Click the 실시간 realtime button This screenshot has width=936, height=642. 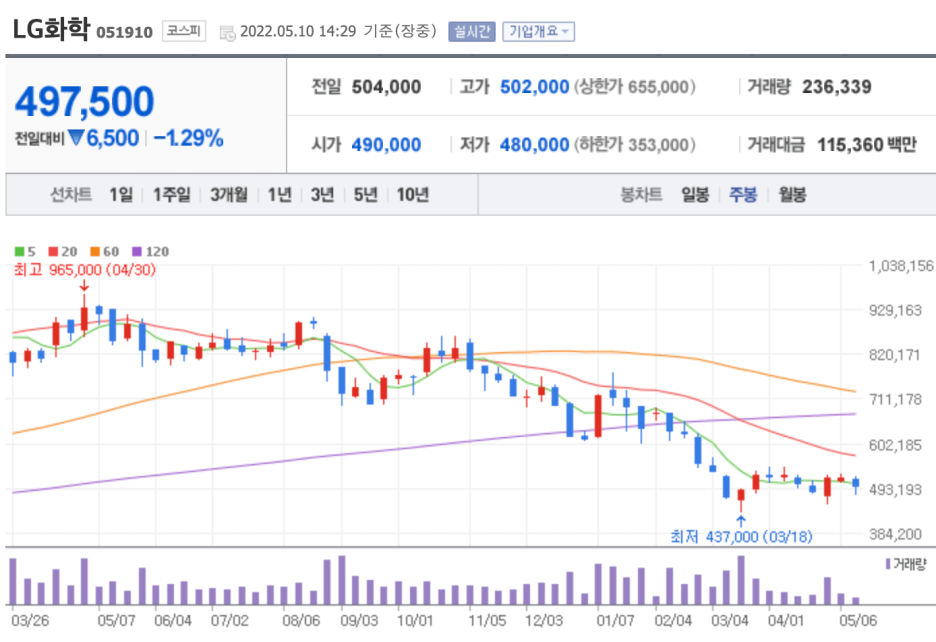472,31
